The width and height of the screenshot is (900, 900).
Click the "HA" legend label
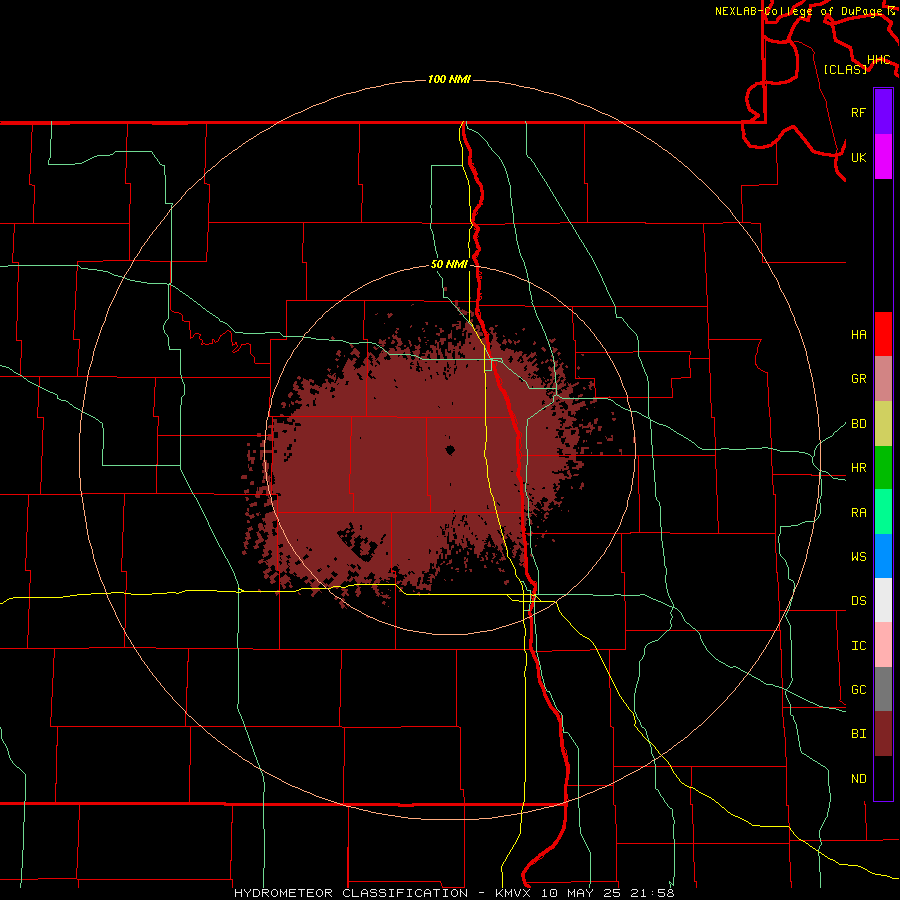858,335
